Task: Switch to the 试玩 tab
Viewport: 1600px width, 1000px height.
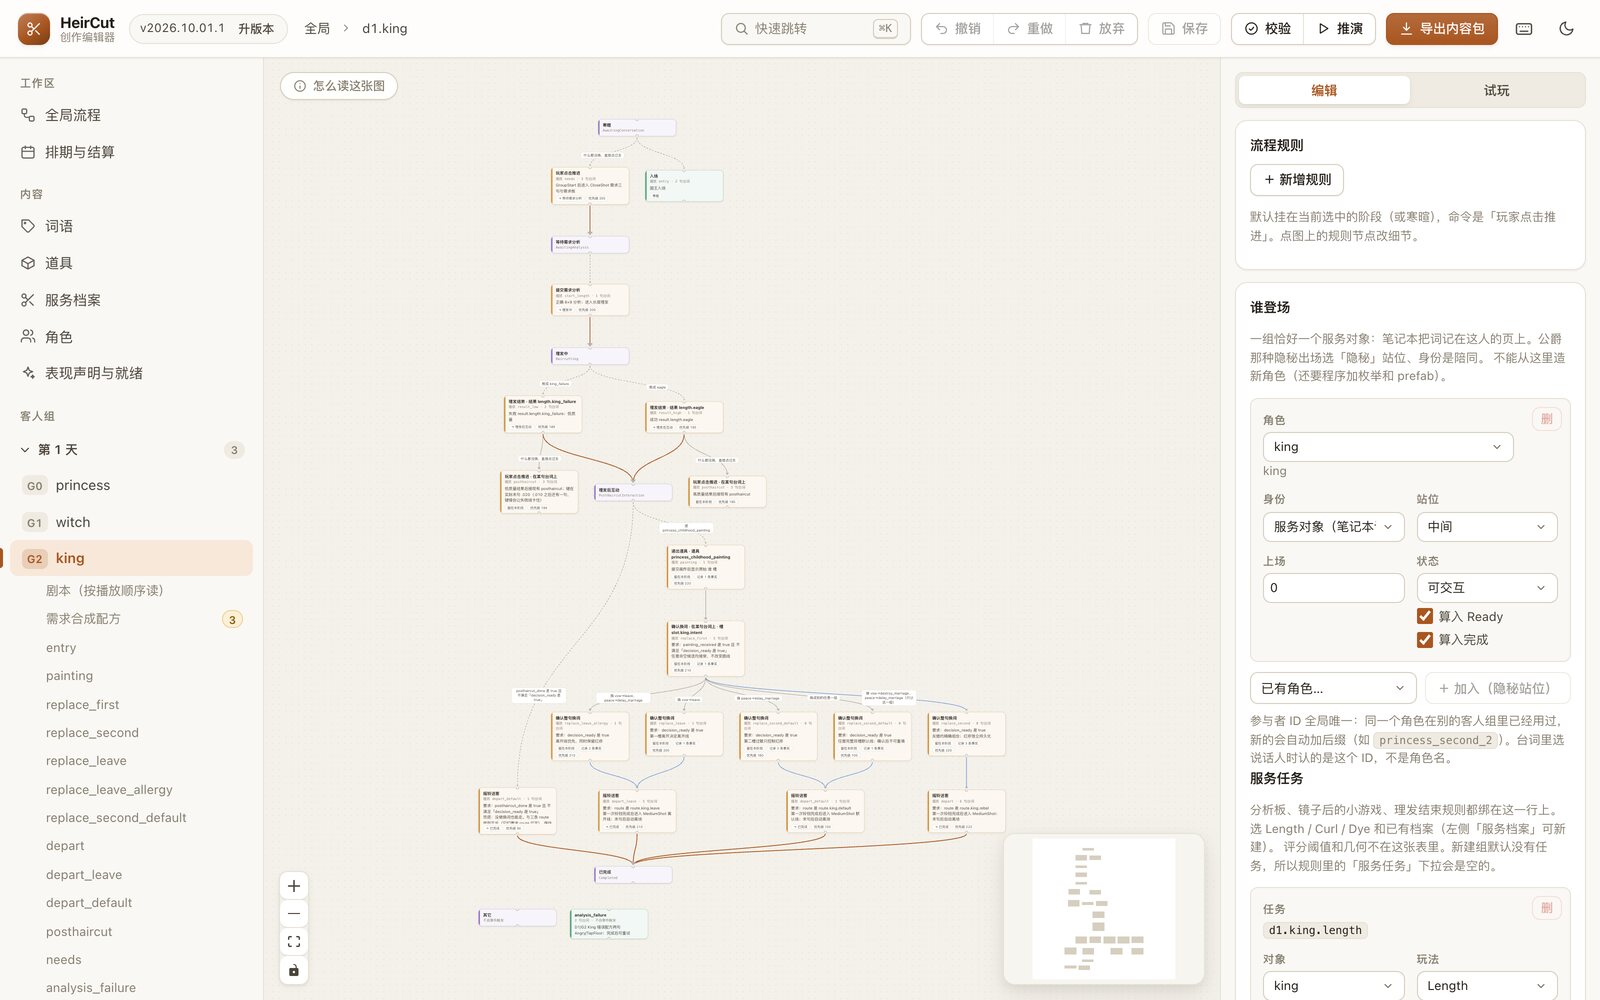Action: pyautogui.click(x=1496, y=90)
